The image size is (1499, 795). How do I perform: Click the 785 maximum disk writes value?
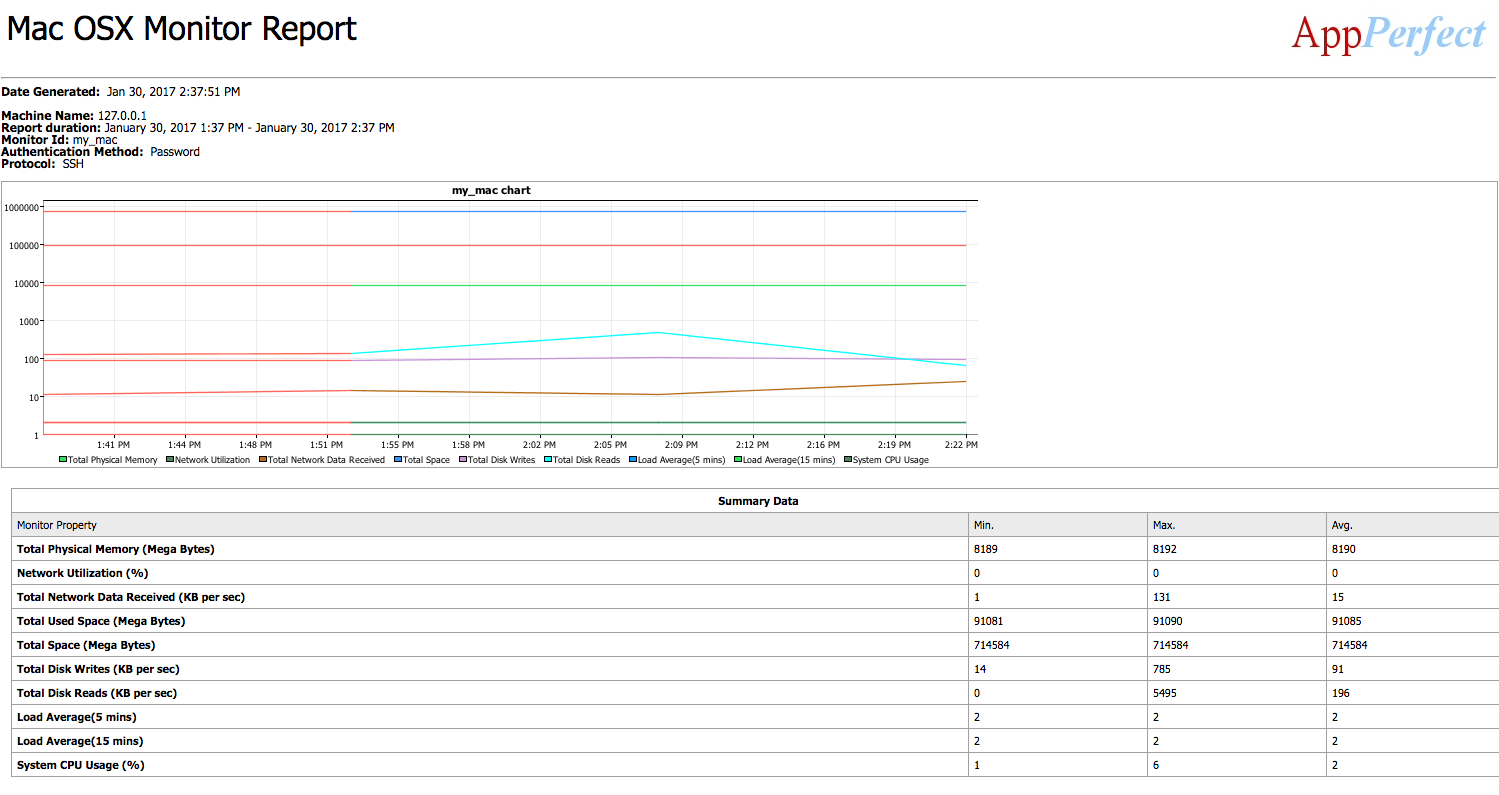1162,669
